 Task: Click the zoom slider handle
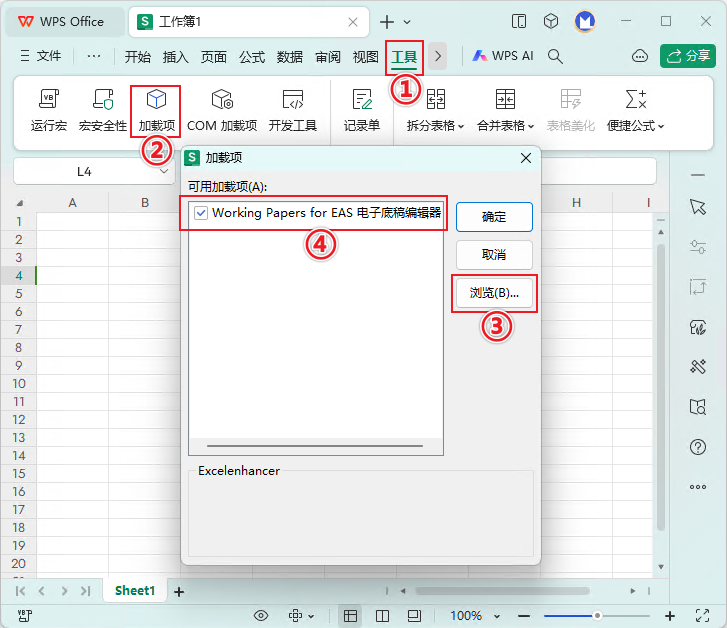pos(597,616)
